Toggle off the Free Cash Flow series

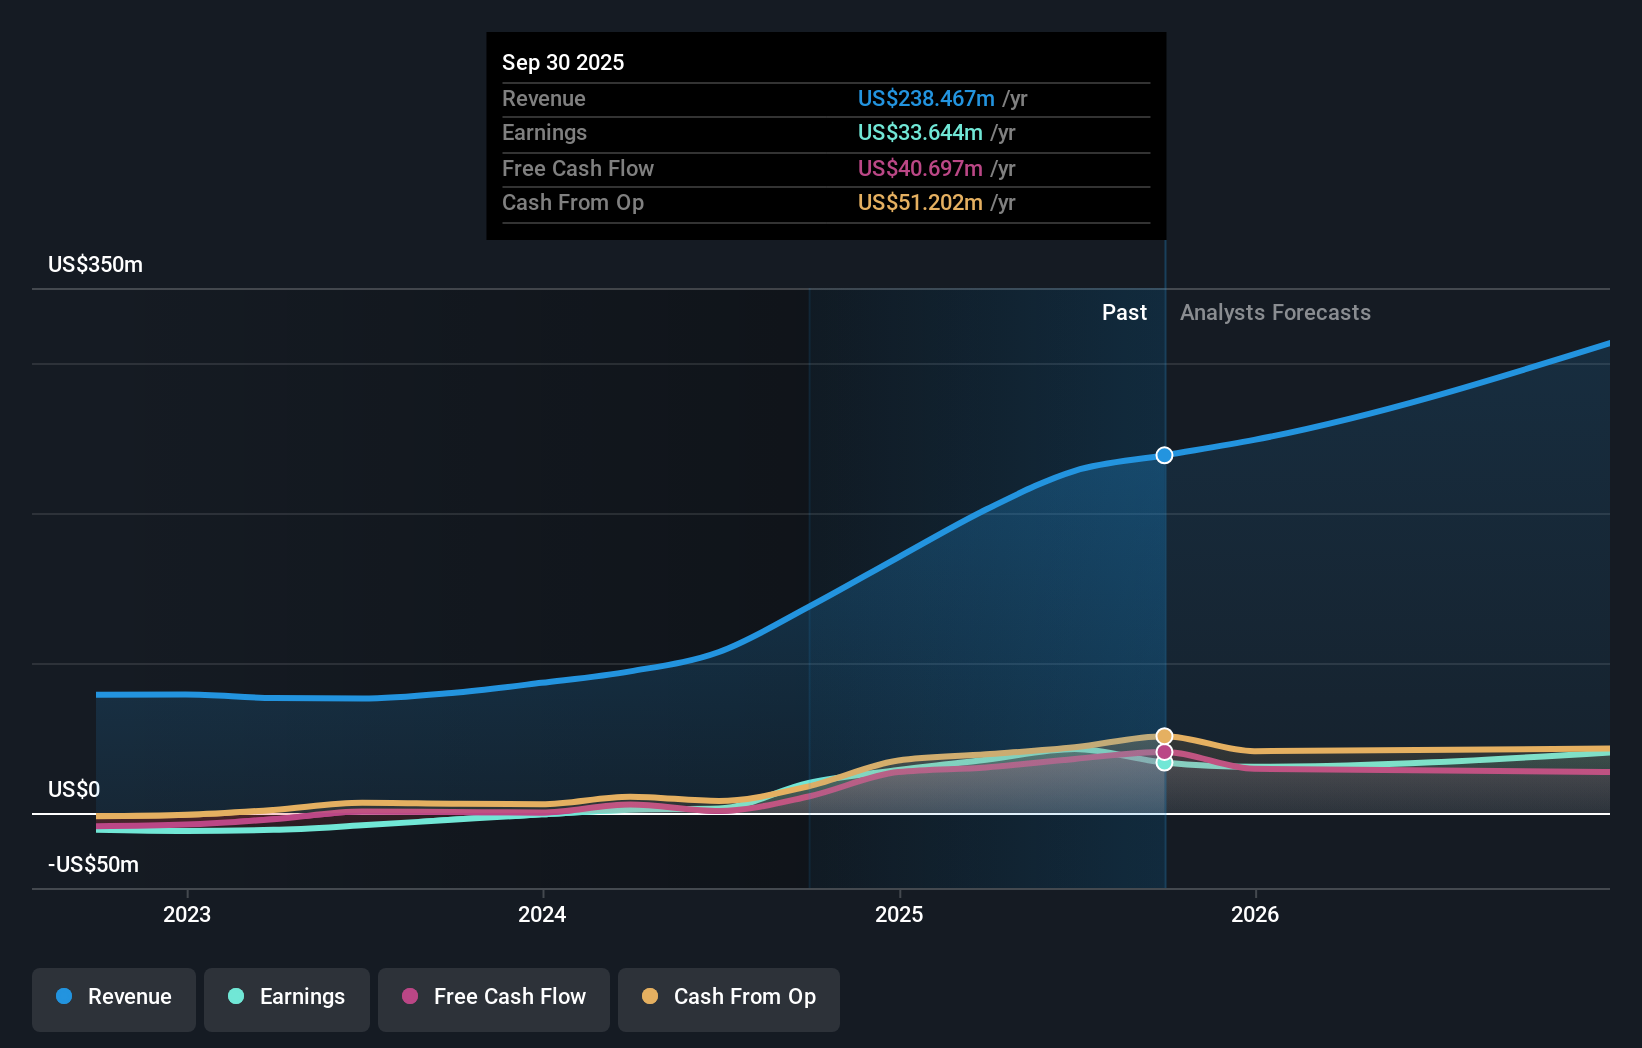tap(493, 997)
